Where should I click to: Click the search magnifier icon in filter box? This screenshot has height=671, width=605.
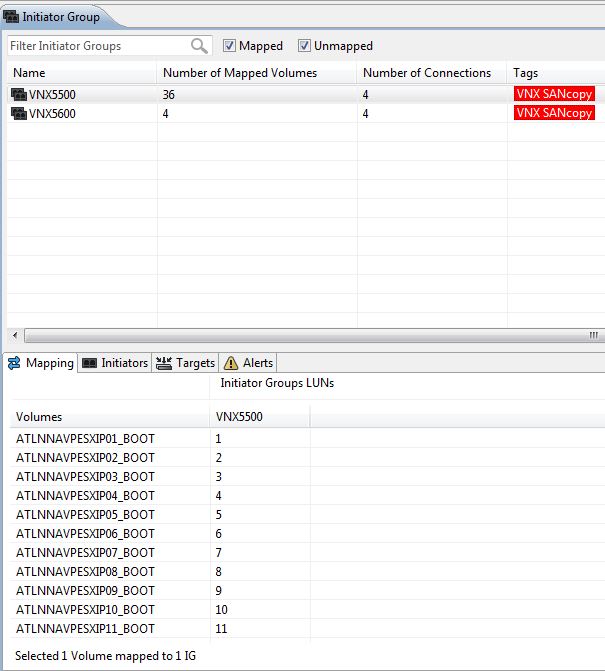tap(199, 46)
